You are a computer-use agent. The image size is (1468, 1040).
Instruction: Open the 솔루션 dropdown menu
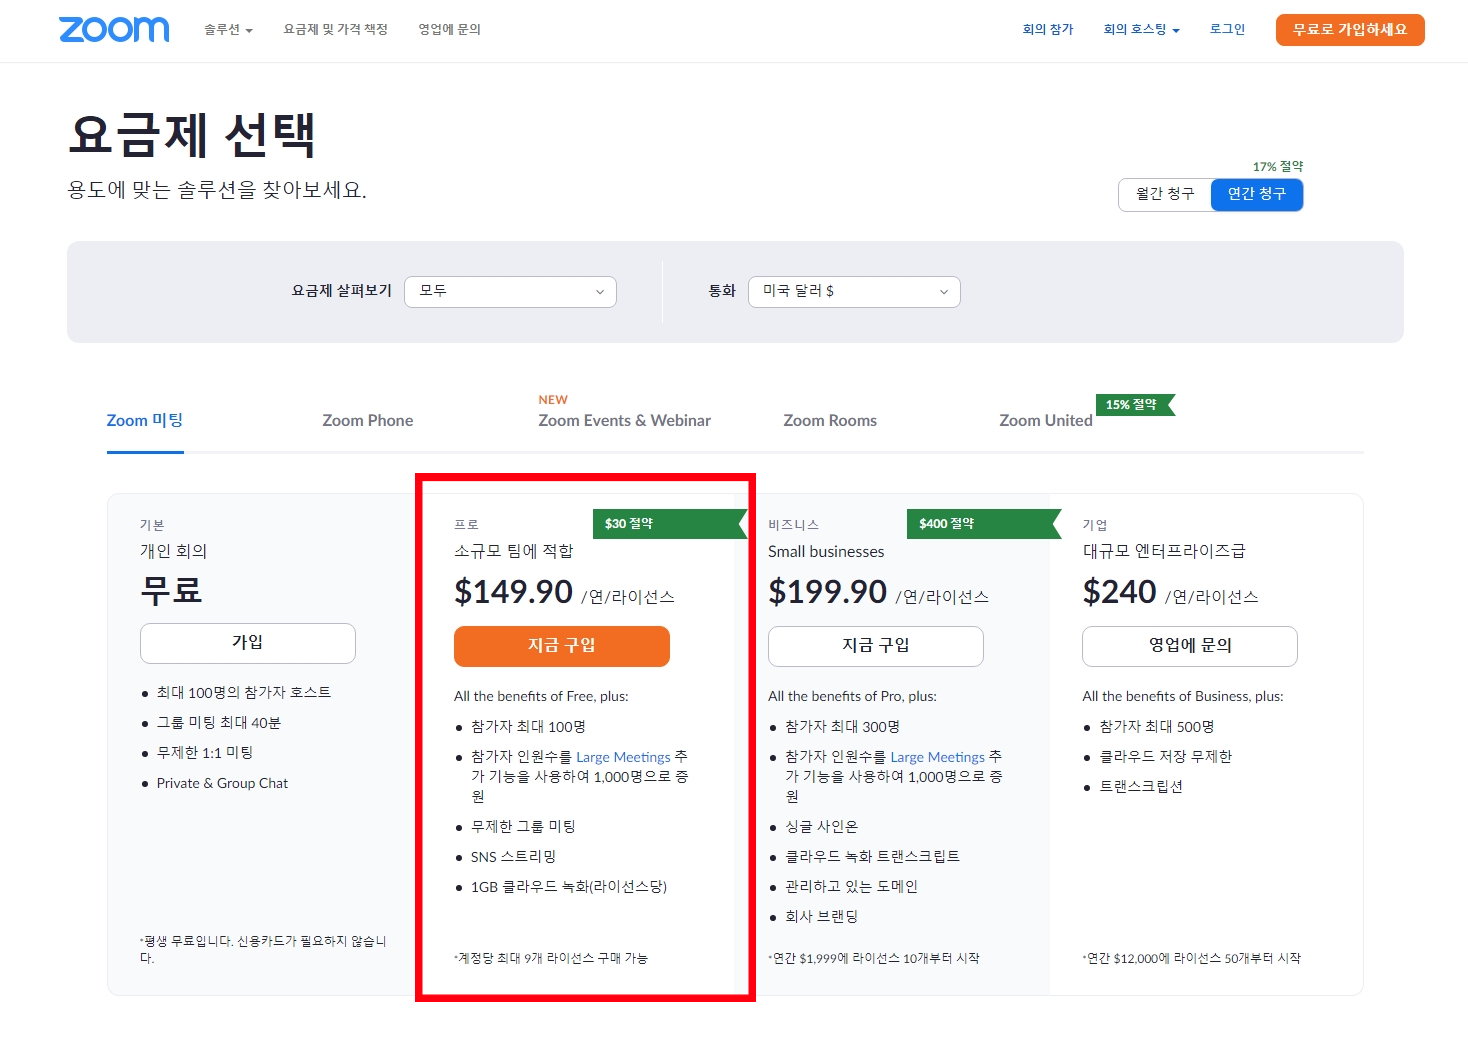point(228,30)
